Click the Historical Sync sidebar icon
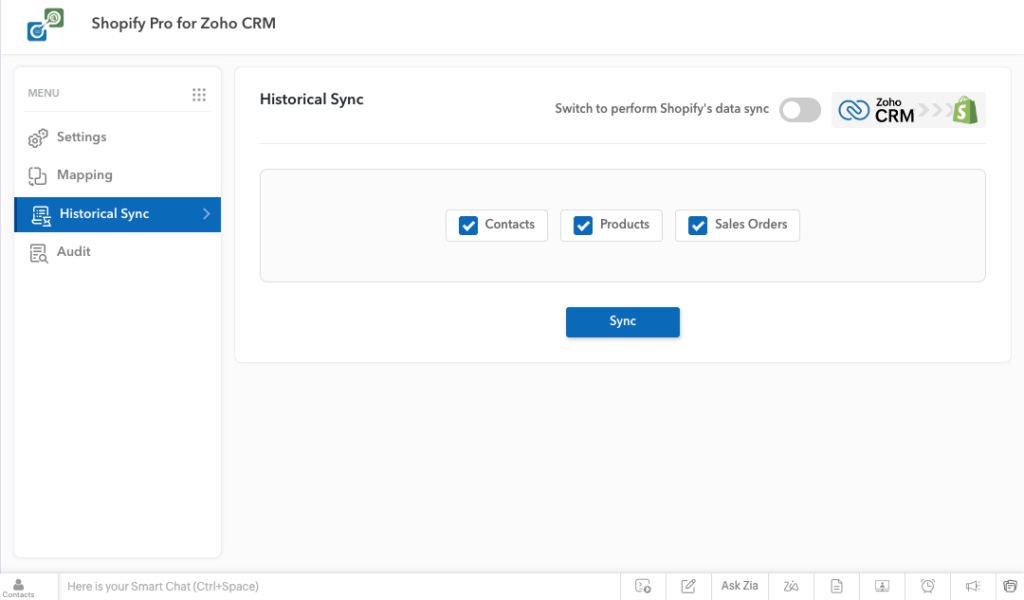This screenshot has width=1024, height=600. point(40,215)
